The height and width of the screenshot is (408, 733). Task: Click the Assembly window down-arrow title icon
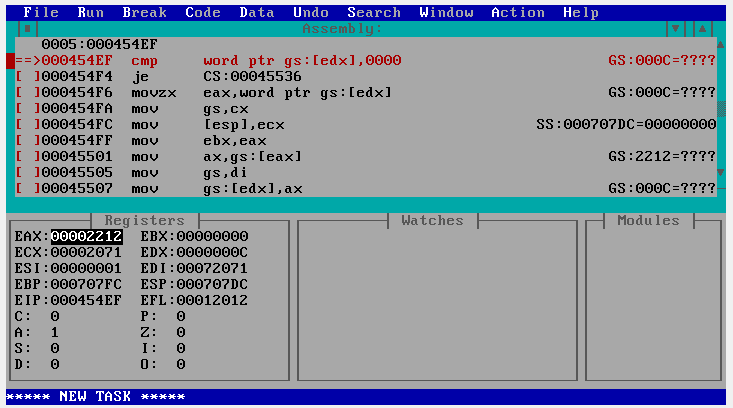(x=676, y=29)
